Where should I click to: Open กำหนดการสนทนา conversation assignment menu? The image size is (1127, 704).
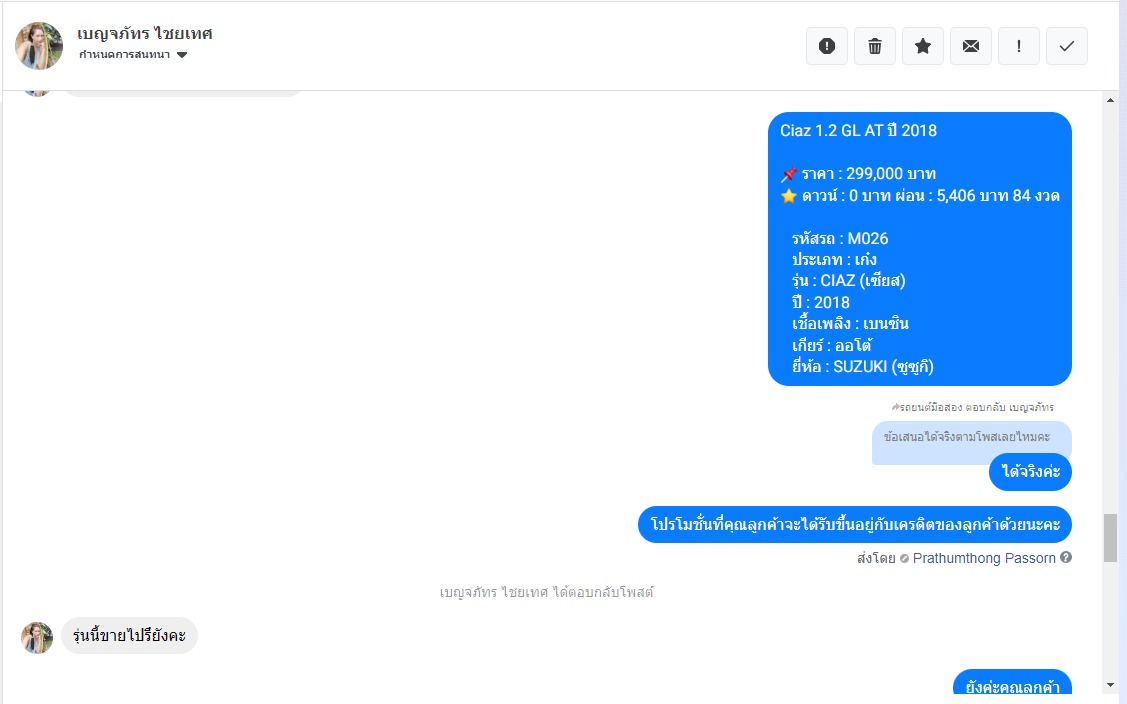133,55
